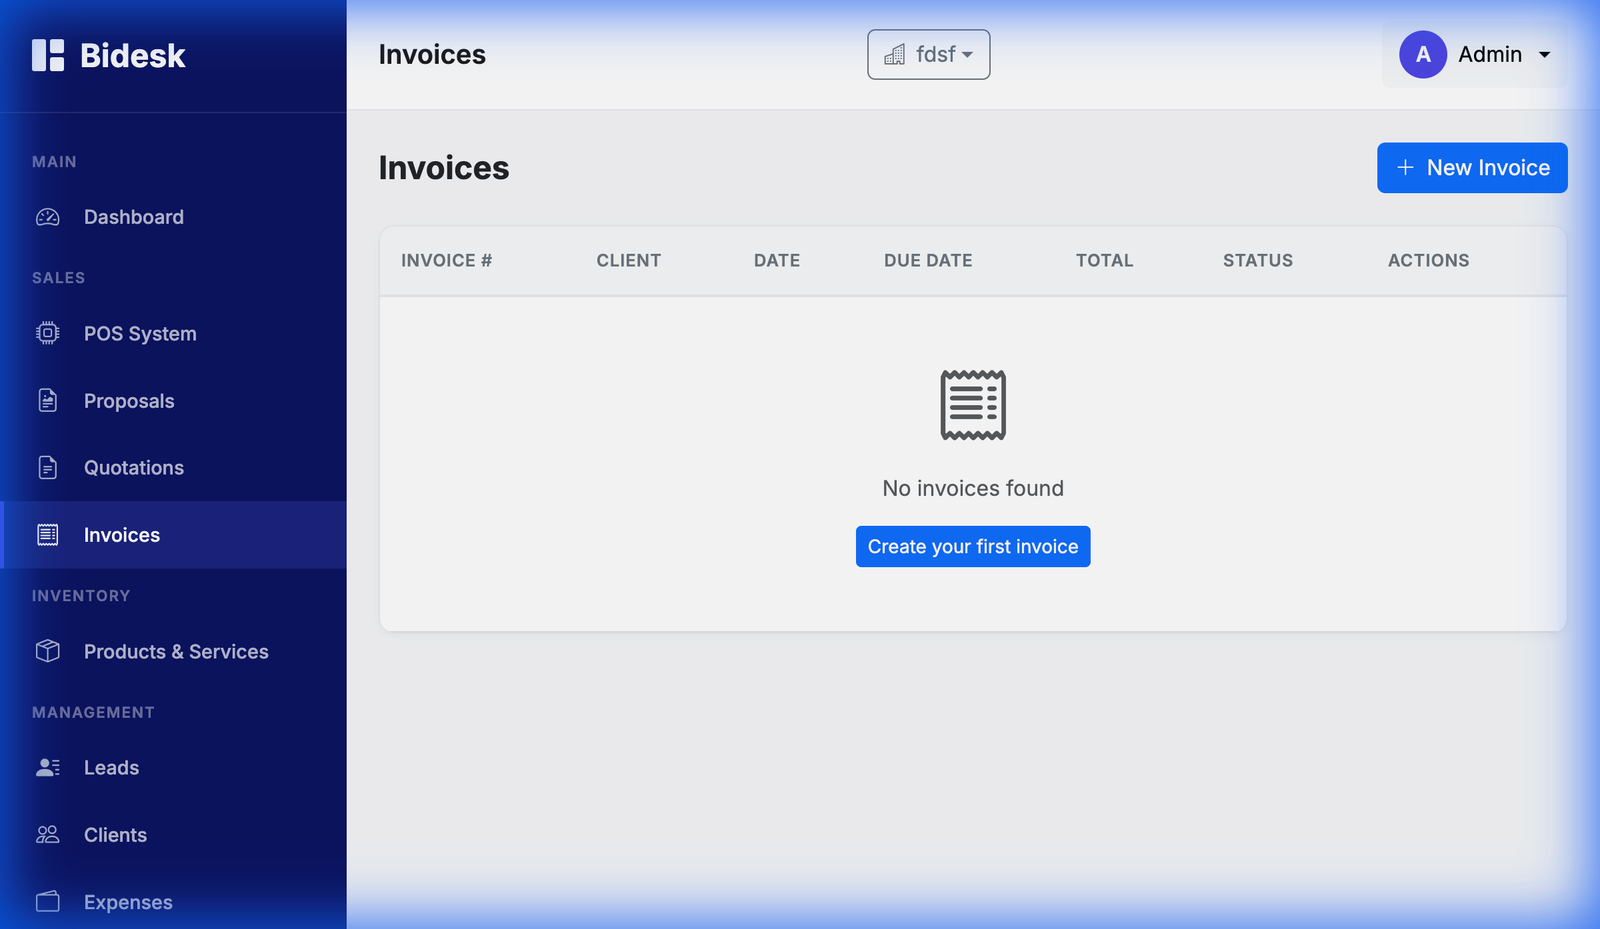Click the building icon in company selector
The width and height of the screenshot is (1600, 929).
[x=896, y=55]
